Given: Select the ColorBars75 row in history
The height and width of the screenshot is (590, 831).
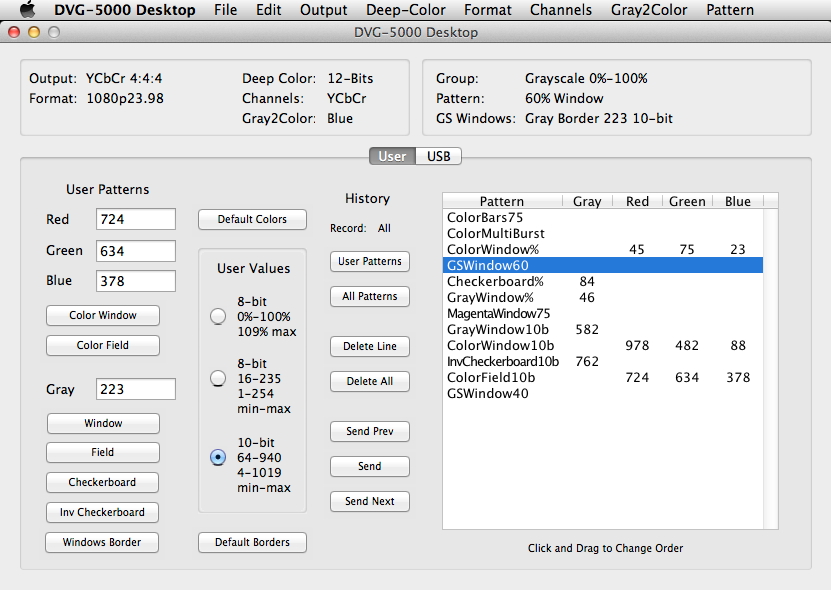Looking at the screenshot, I should click(485, 217).
